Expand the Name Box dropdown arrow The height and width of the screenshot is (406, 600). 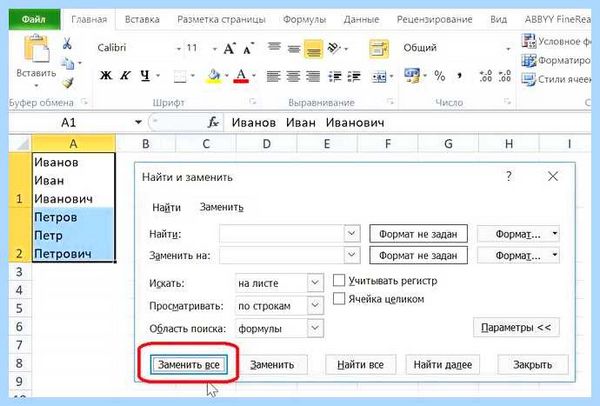coord(138,122)
